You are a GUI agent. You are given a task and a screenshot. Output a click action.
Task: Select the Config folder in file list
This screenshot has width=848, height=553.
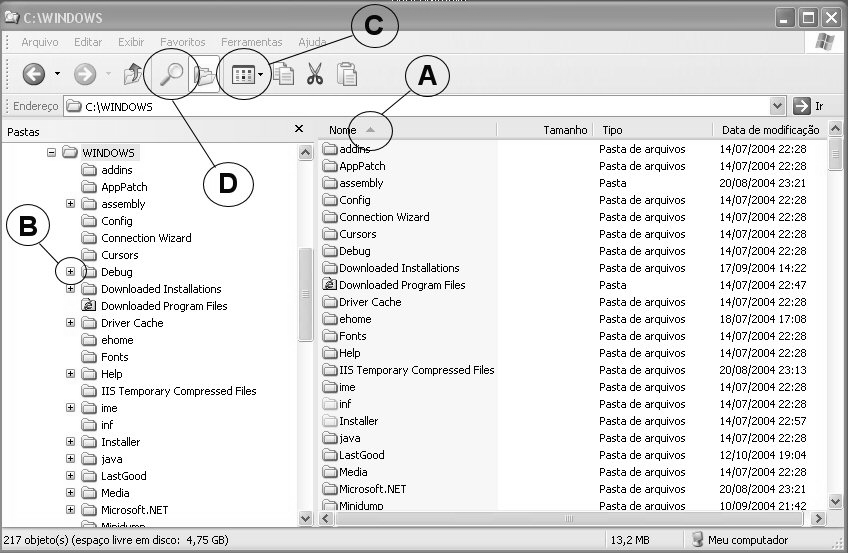(347, 199)
